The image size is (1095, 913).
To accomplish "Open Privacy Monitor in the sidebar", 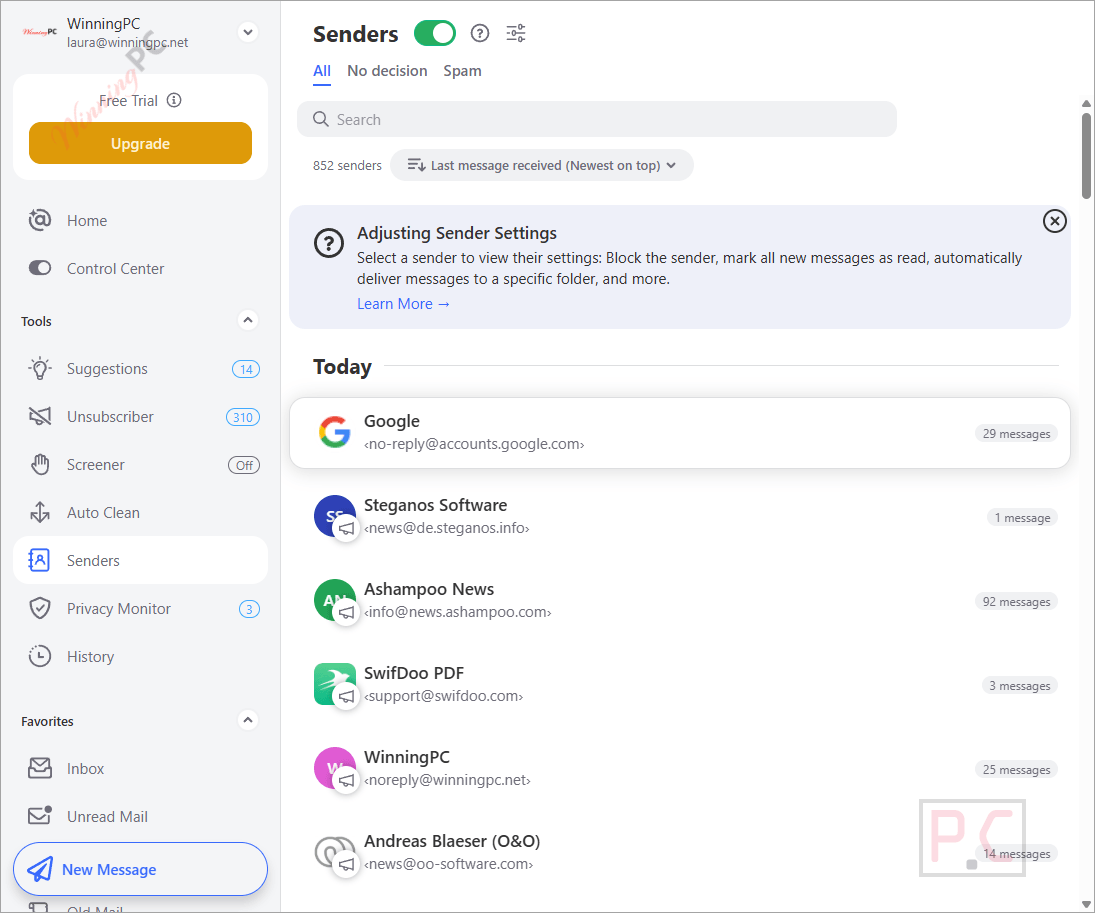I will pyautogui.click(x=140, y=609).
